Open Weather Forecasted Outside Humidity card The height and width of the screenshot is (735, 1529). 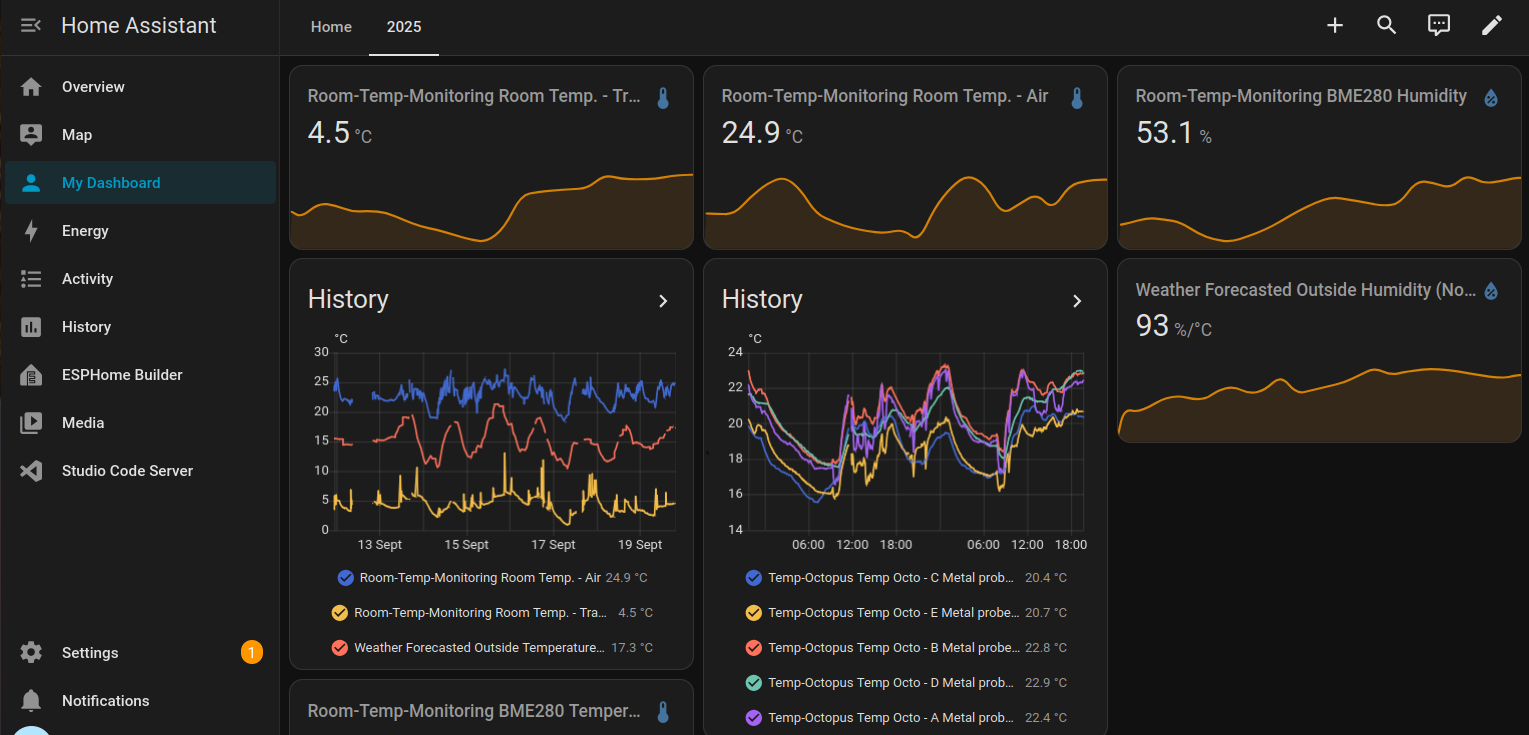(1319, 351)
